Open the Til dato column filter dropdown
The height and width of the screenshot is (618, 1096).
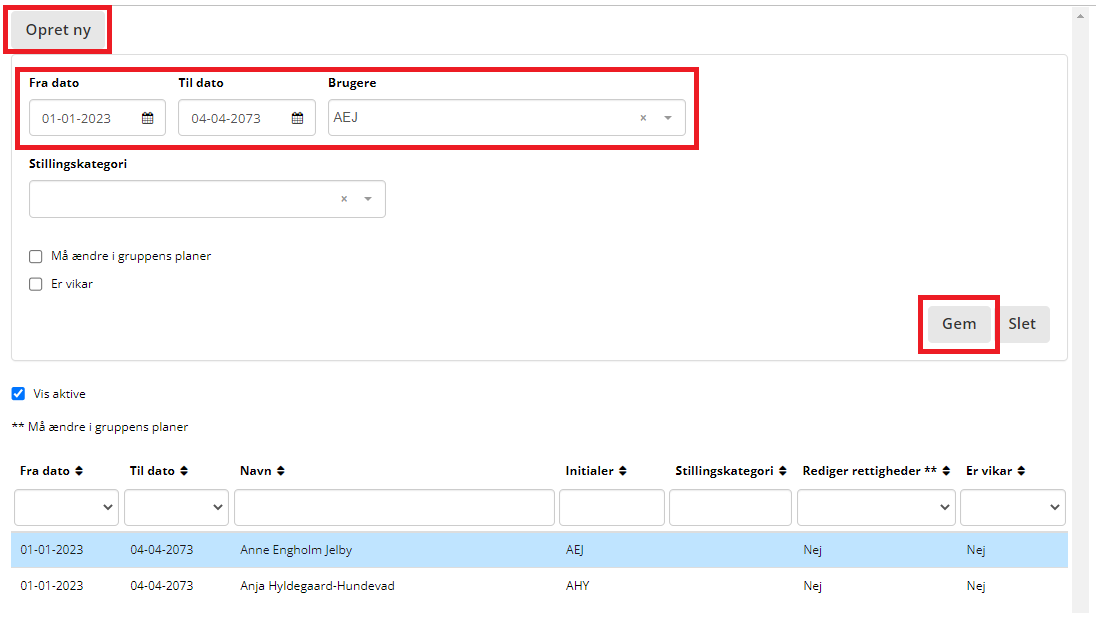(x=176, y=508)
